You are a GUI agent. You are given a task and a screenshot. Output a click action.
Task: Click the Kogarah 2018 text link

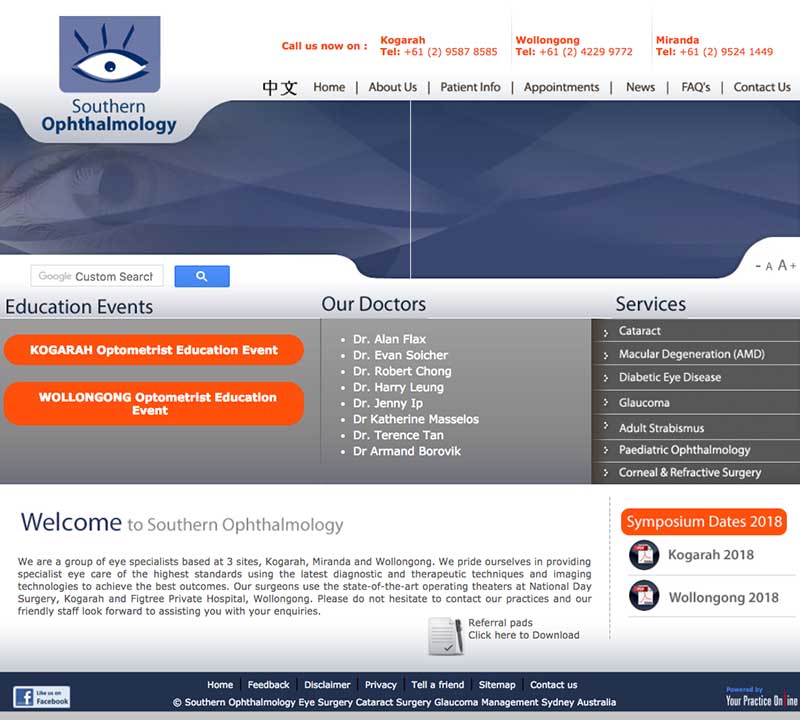(x=711, y=555)
